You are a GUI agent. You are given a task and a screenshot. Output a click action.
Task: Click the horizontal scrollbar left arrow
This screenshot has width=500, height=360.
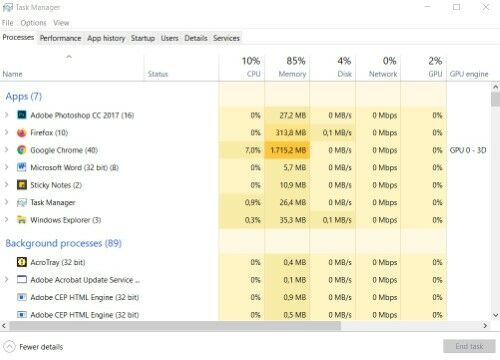point(4,326)
